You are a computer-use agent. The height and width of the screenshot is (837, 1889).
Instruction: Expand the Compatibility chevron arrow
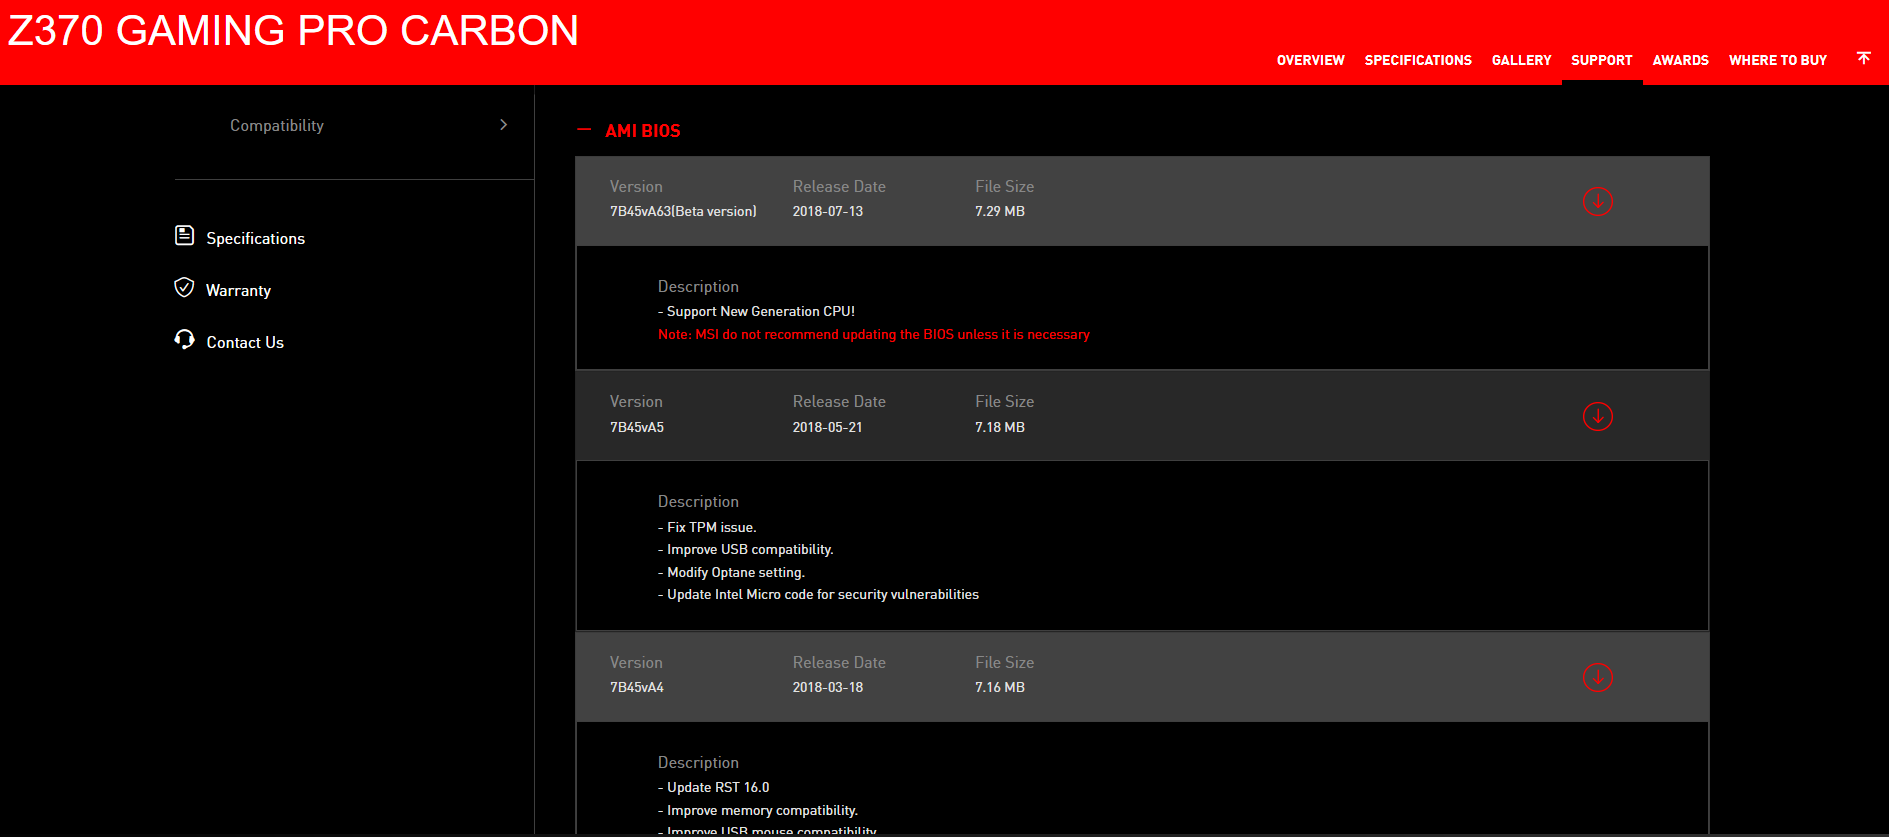pos(503,125)
